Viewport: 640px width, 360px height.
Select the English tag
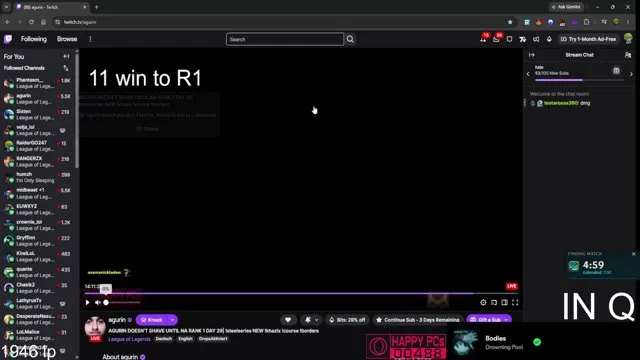[x=185, y=339]
